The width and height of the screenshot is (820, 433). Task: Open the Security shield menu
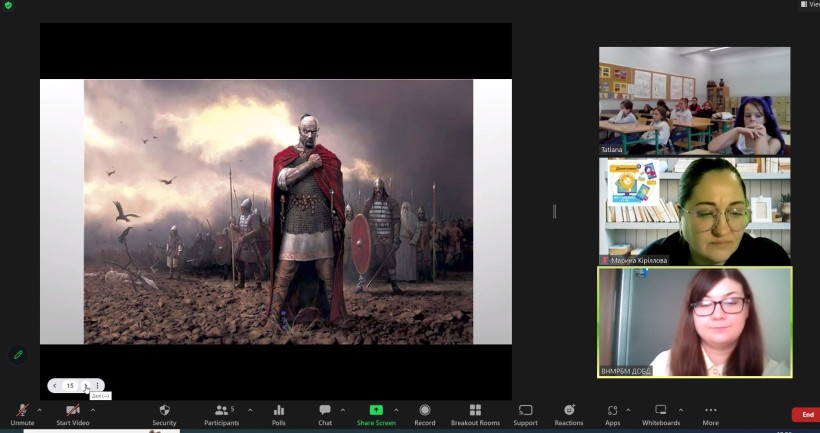click(x=164, y=414)
